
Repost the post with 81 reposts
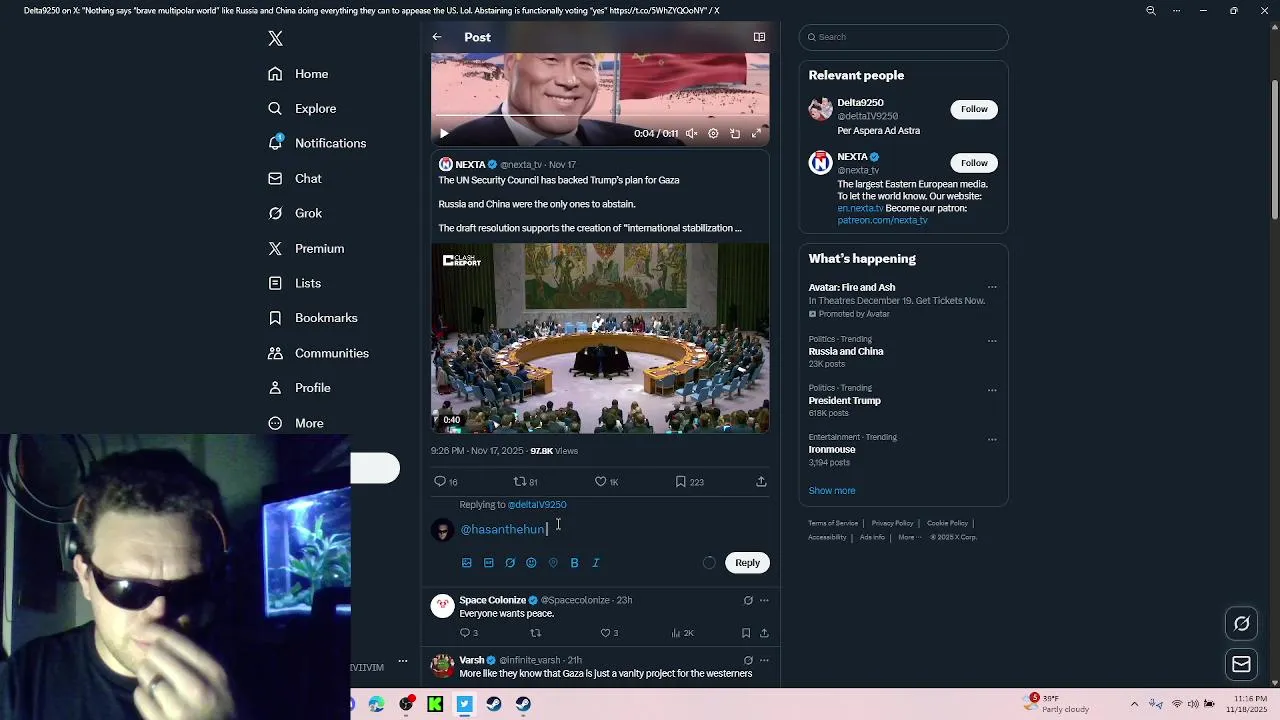click(525, 482)
